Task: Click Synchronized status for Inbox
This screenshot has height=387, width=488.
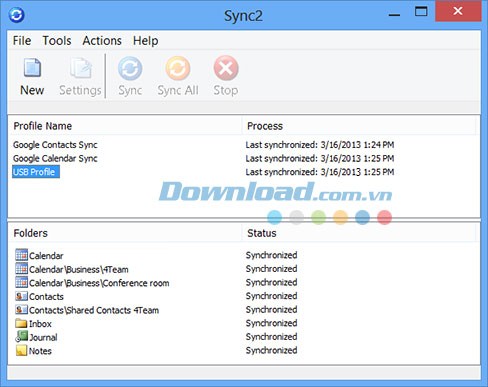Action: tap(271, 323)
